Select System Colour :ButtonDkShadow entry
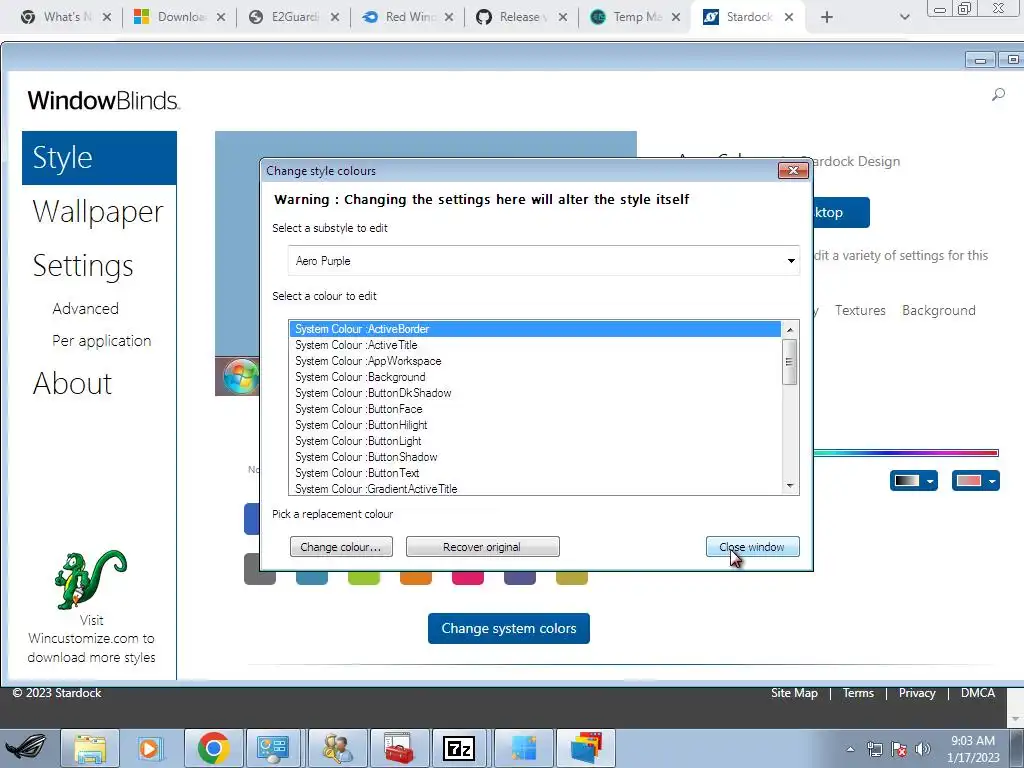Screen dimensions: 1024x768 pos(535,392)
